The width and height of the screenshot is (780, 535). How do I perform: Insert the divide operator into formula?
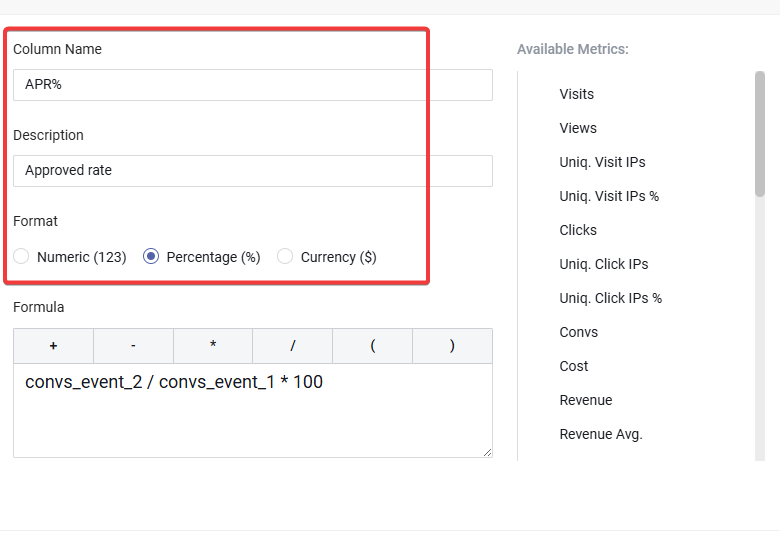292,346
